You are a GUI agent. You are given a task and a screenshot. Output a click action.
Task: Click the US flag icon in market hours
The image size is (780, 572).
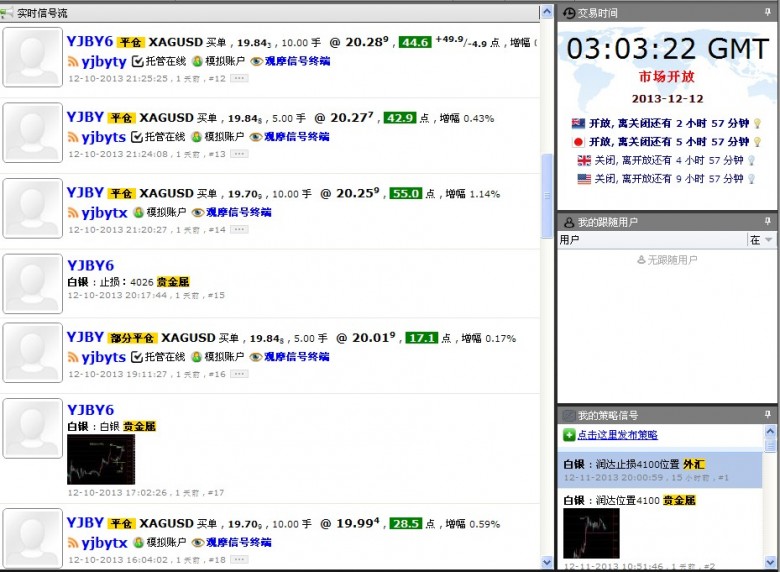584,179
